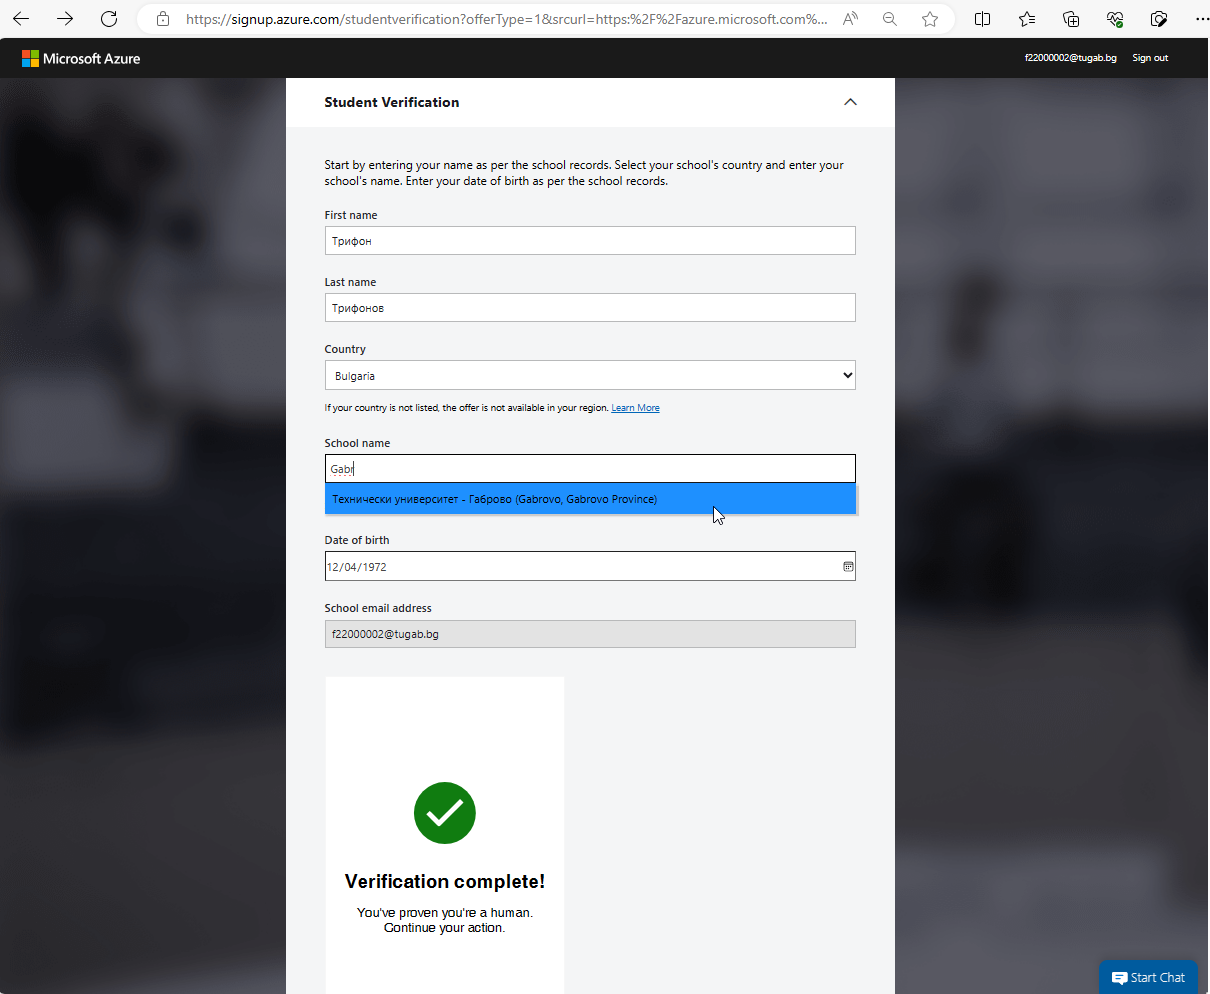The height and width of the screenshot is (994, 1210).
Task: Collapse the Student Verification section
Action: pyautogui.click(x=850, y=102)
